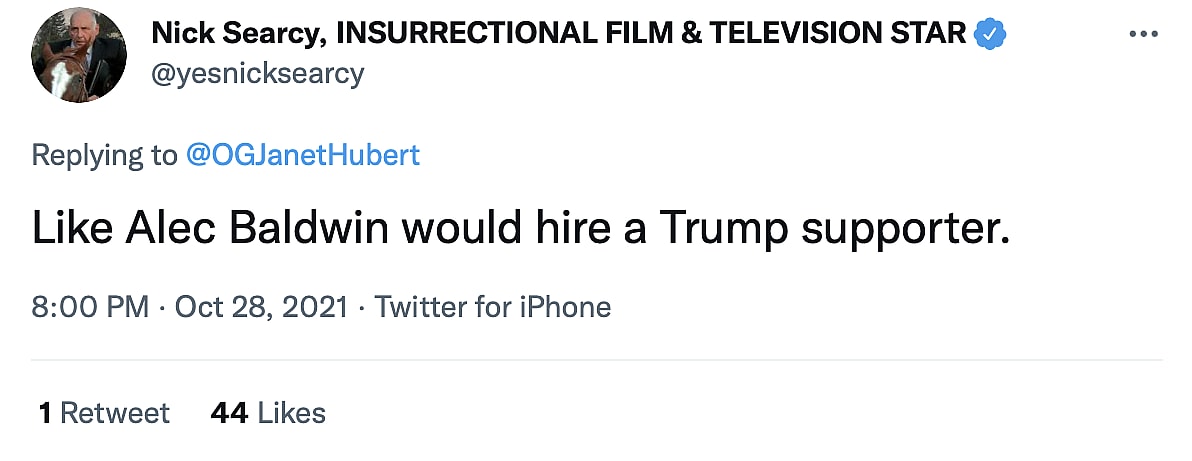View the "Likes" list label
The image size is (1192, 461).
coord(292,412)
